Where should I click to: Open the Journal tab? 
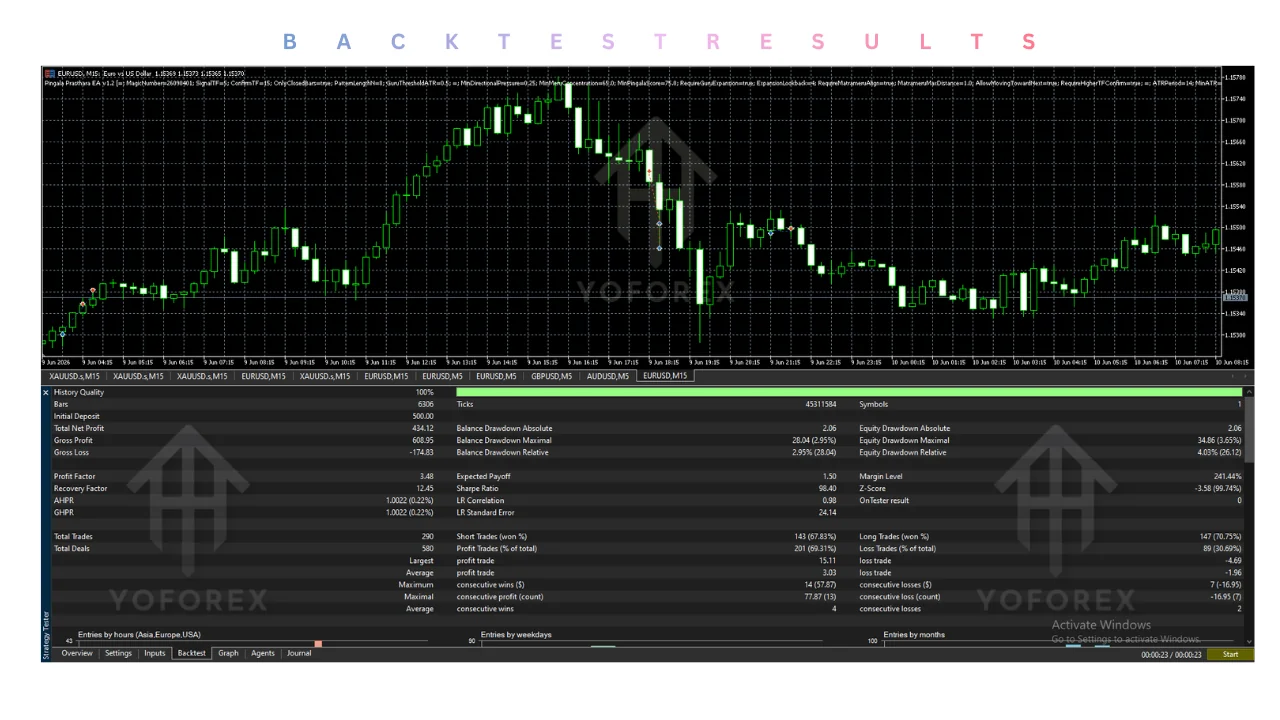[299, 653]
